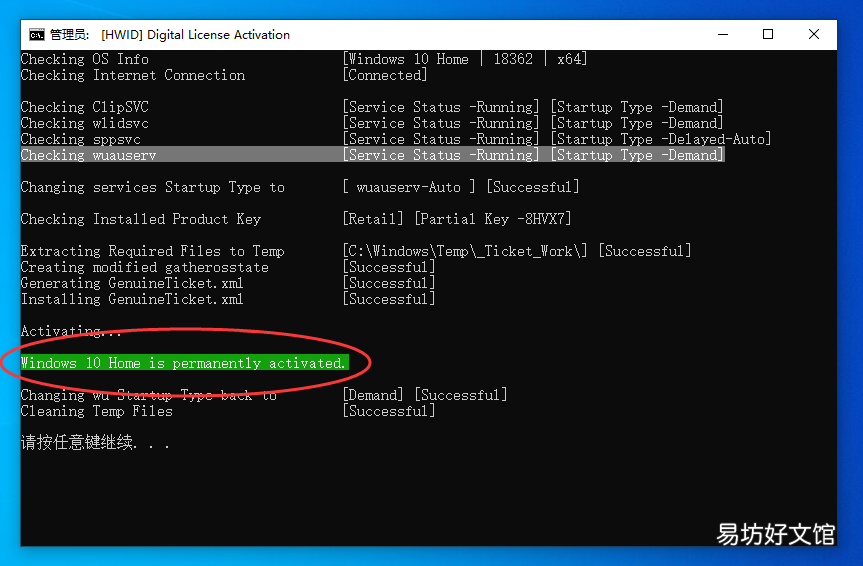
Task: Click the window title '[HWID] Digital License Activation'
Action: 195,35
